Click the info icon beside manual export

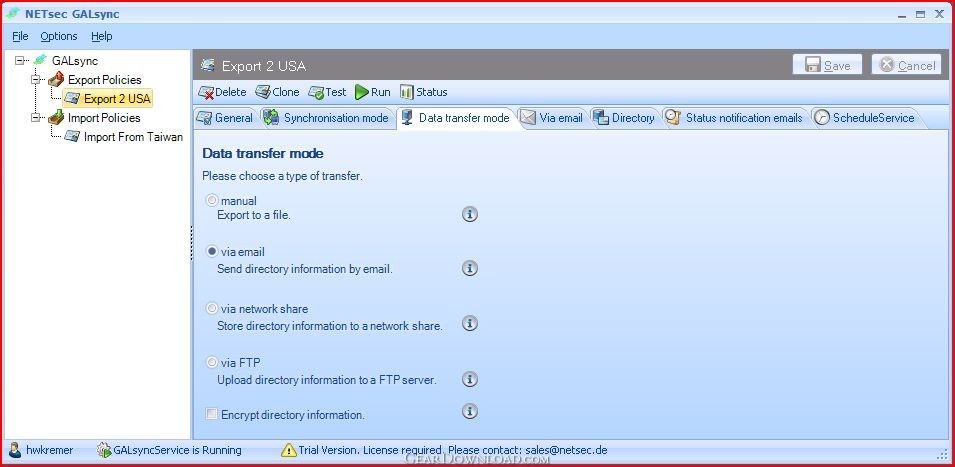[469, 214]
